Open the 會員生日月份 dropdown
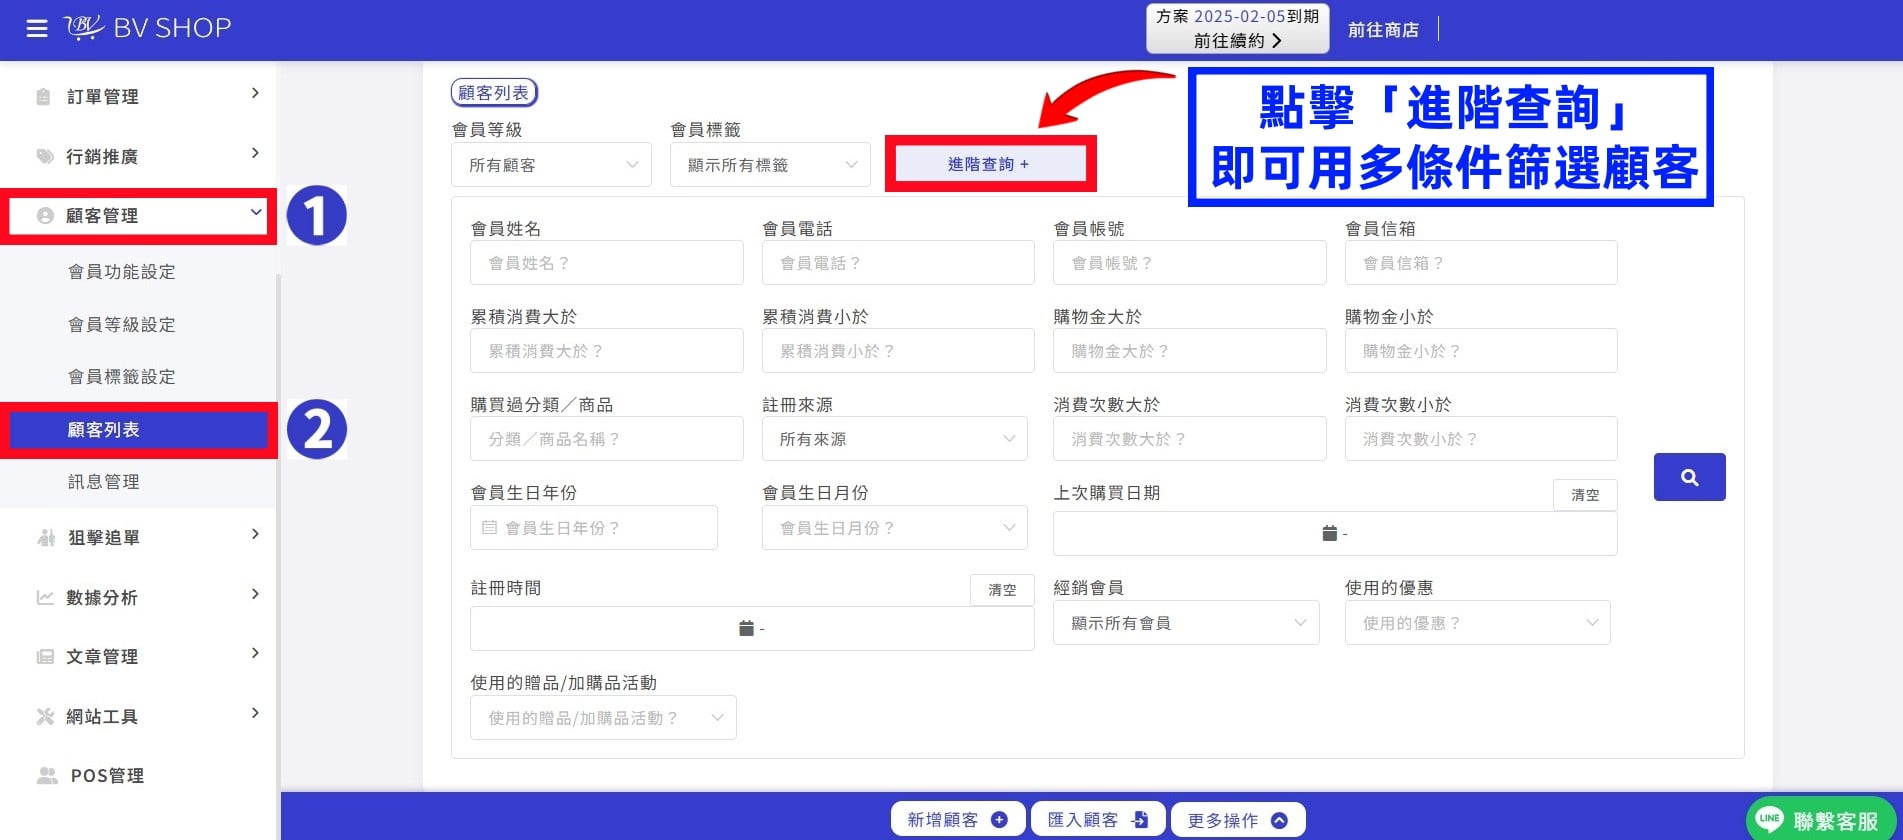Viewport: 1903px width, 840px height. [894, 527]
